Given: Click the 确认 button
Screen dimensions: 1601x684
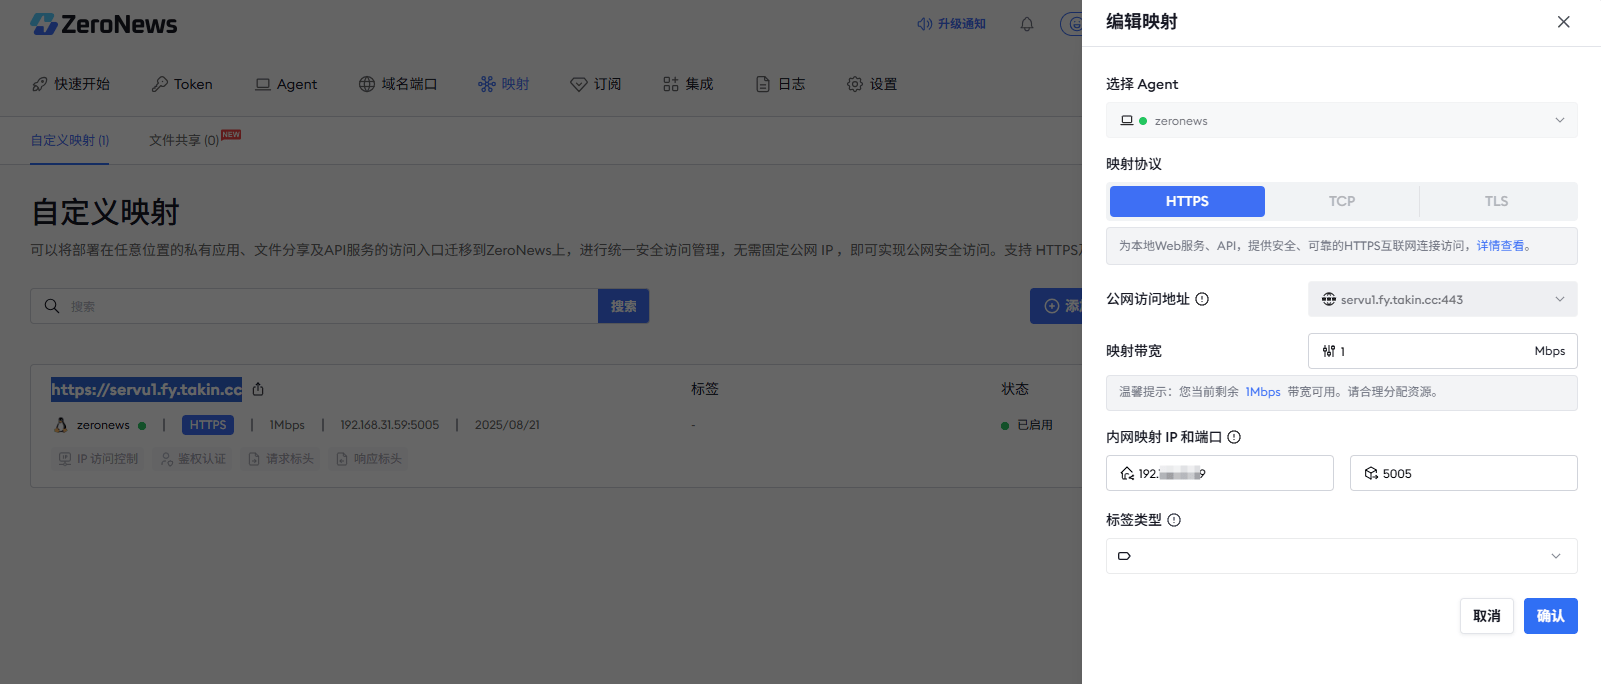Looking at the screenshot, I should pyautogui.click(x=1551, y=616).
